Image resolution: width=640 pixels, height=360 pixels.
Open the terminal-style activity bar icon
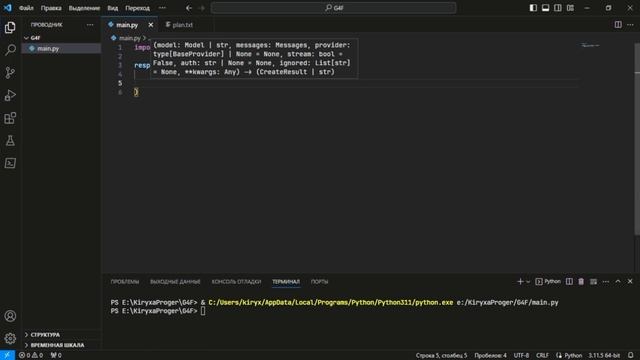click(10, 163)
